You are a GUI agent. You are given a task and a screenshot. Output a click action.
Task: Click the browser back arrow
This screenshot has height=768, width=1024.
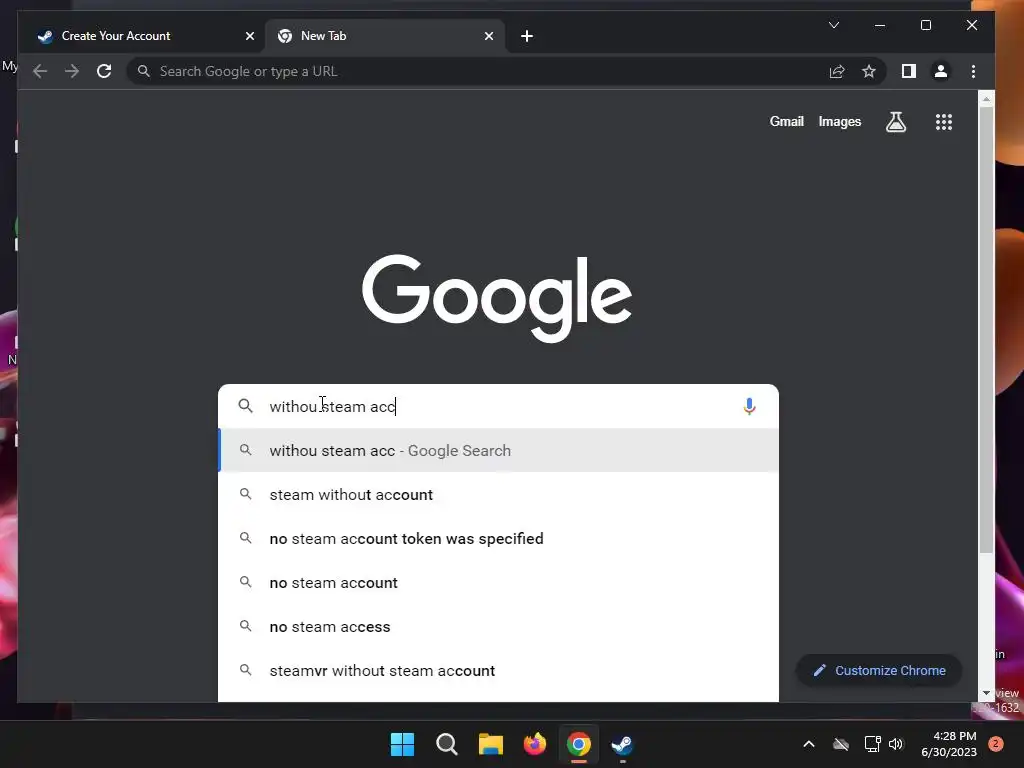click(x=40, y=71)
